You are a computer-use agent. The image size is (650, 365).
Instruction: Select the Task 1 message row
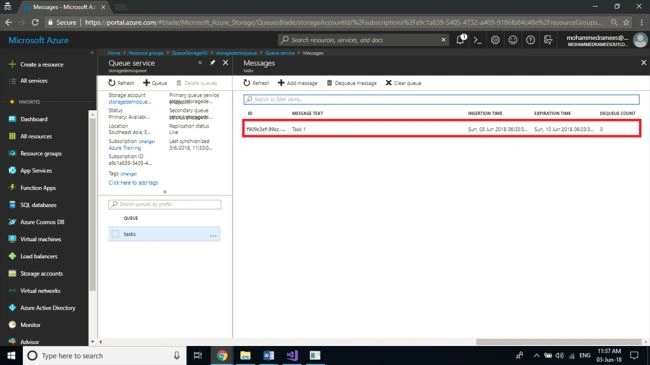pos(441,129)
